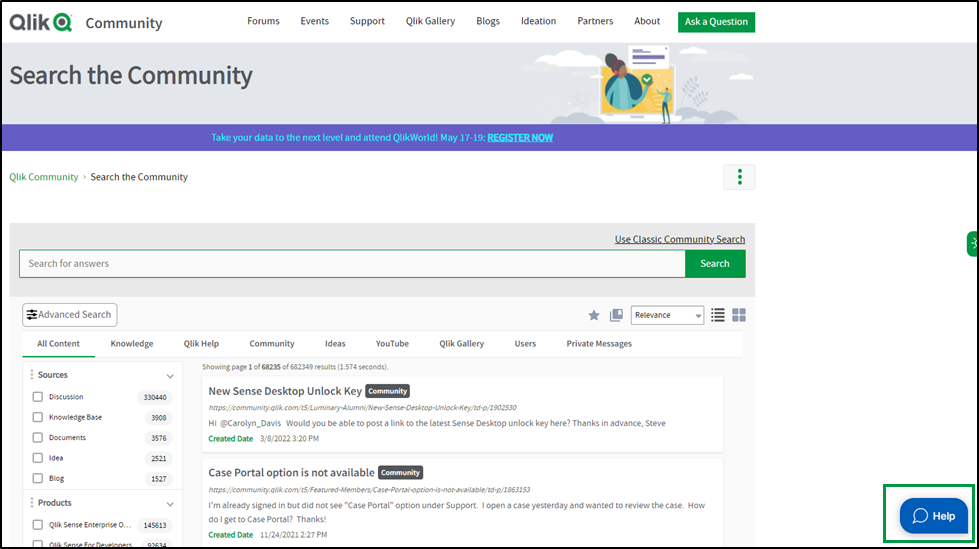Viewport: 979px width, 549px height.
Task: Select the Users tab
Action: 525,344
